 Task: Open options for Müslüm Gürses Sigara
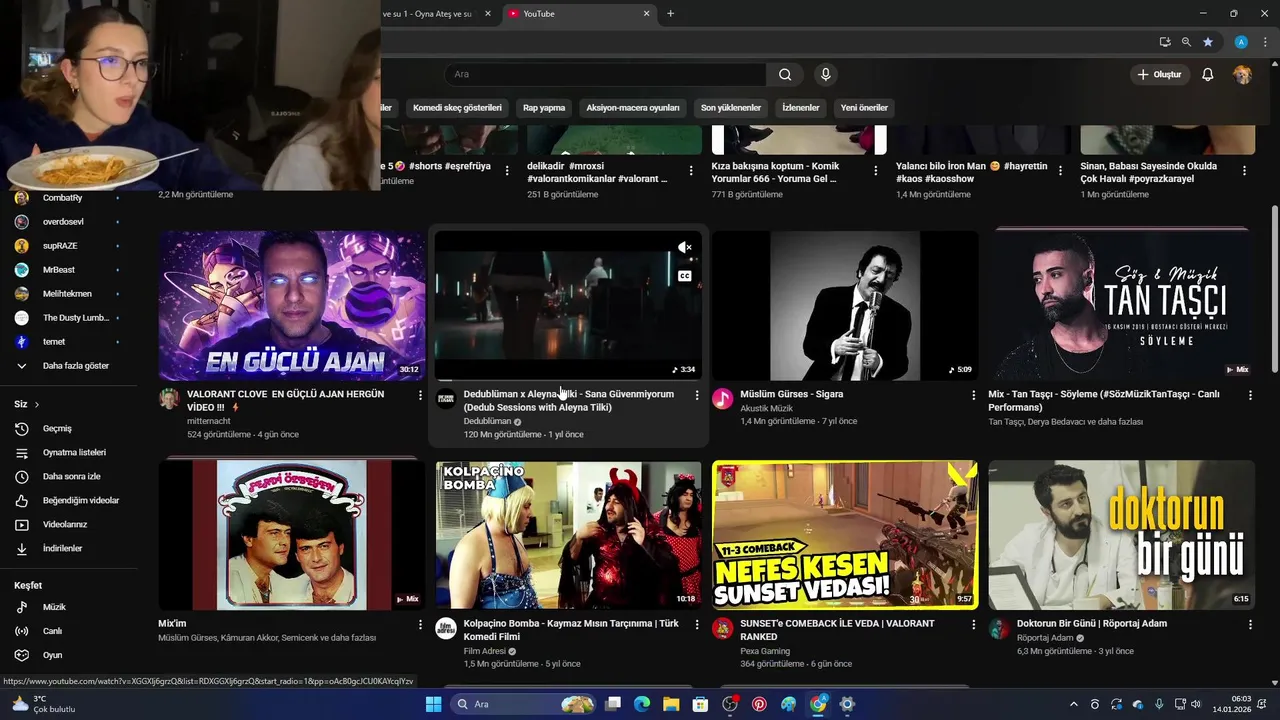974,395
